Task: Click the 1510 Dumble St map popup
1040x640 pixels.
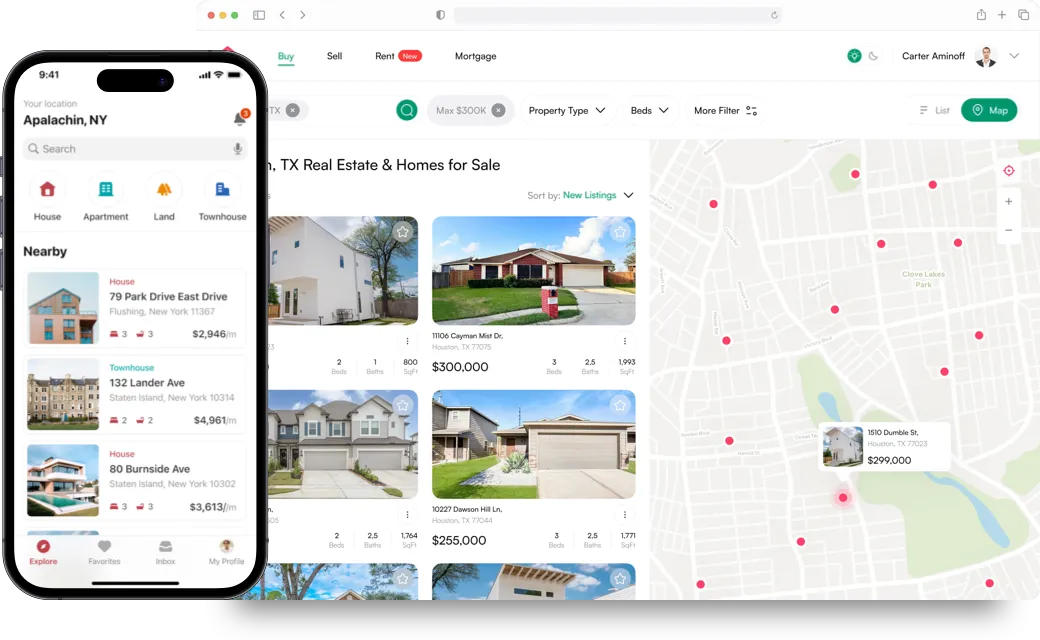Action: pyautogui.click(x=884, y=447)
